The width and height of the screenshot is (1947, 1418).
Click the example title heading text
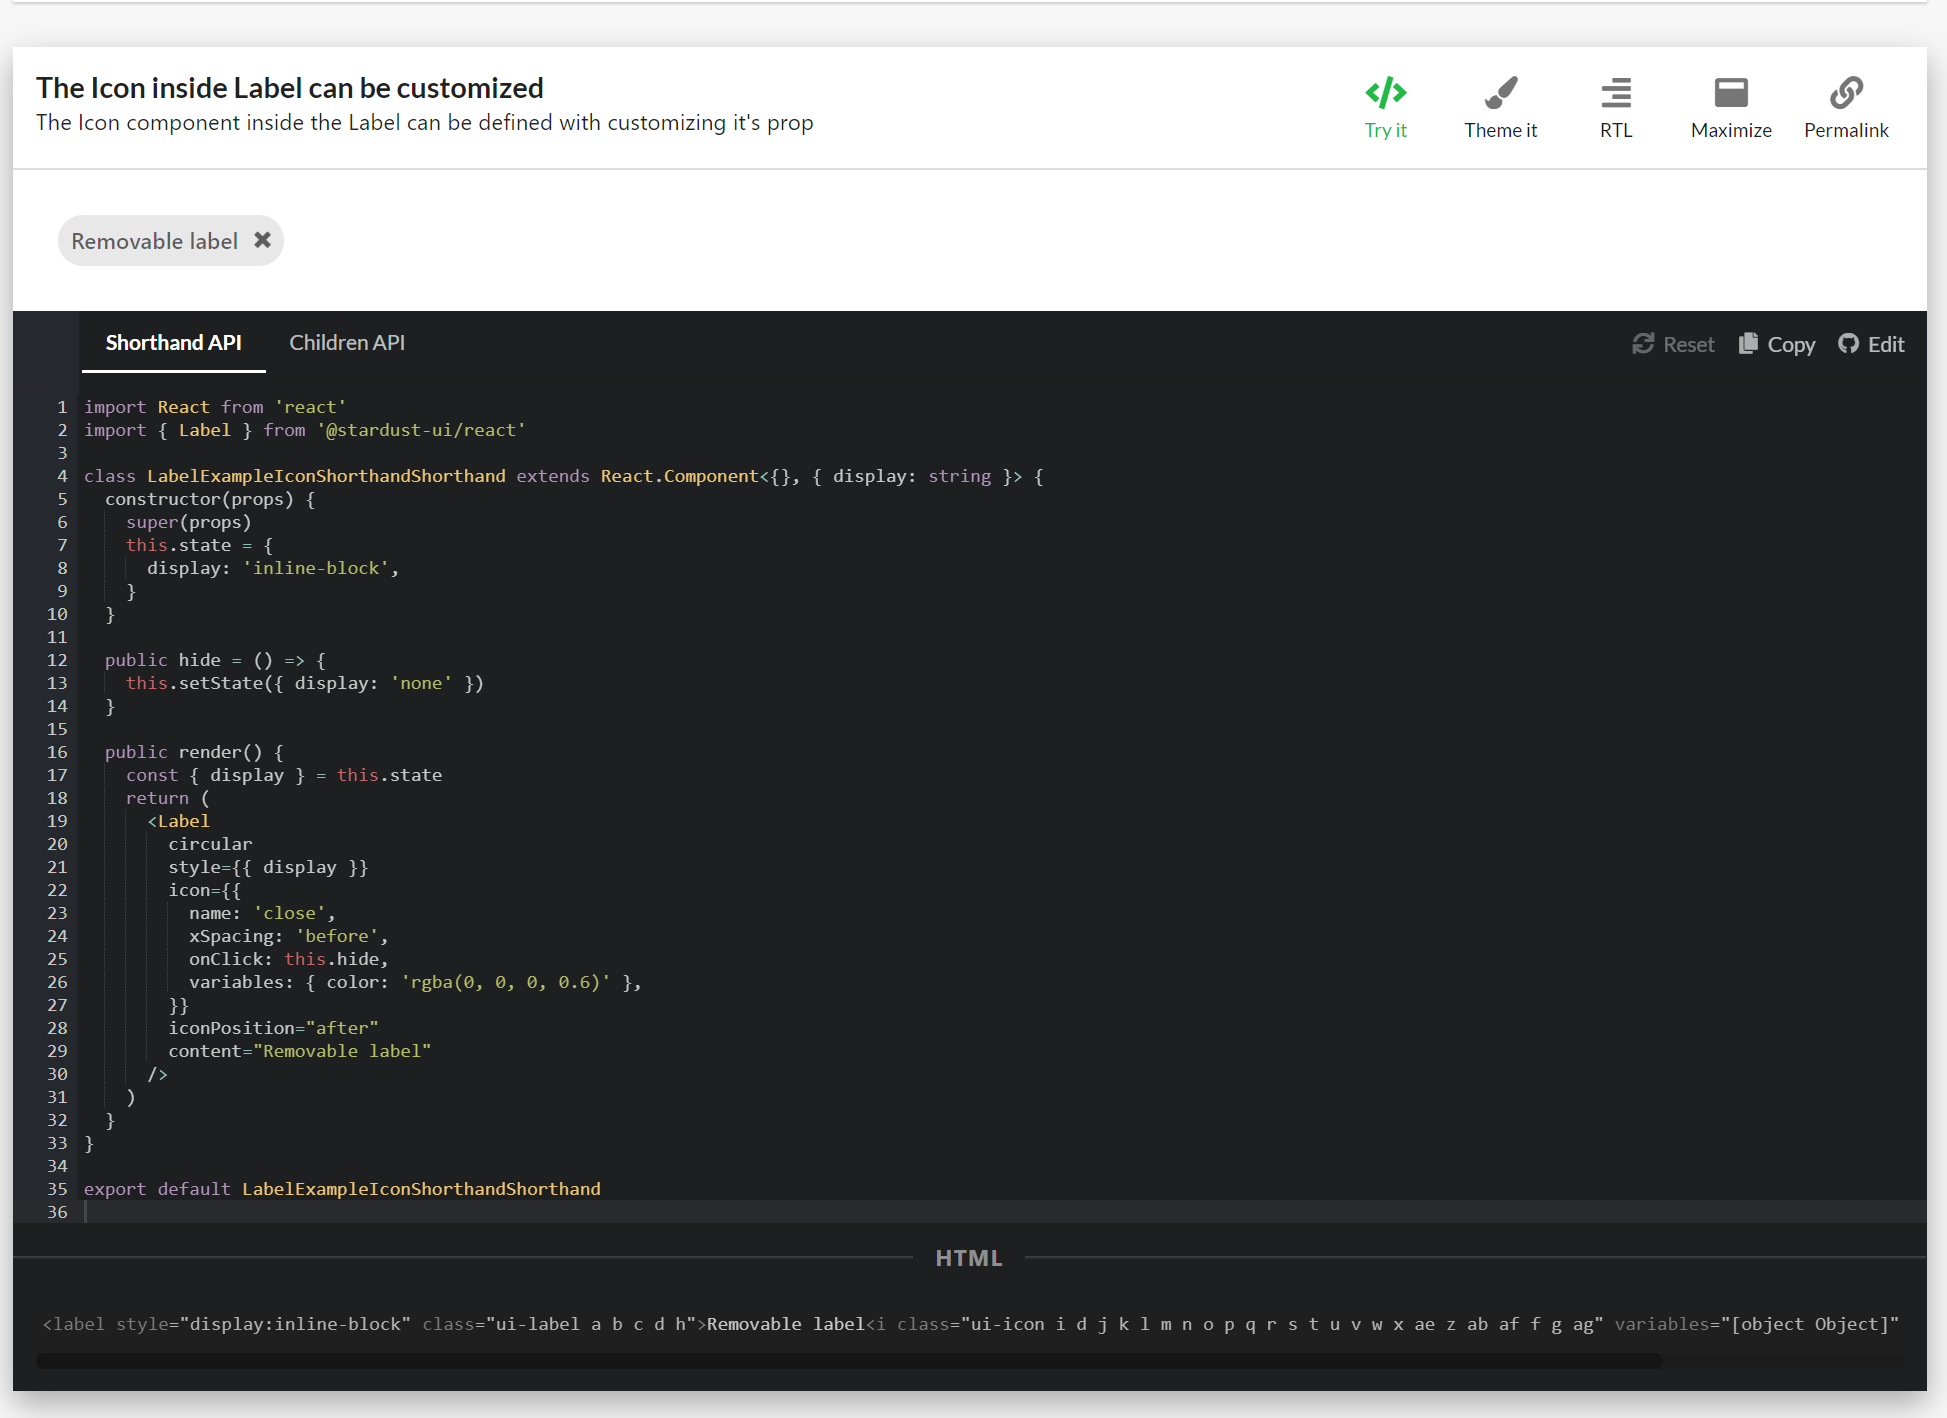click(290, 88)
